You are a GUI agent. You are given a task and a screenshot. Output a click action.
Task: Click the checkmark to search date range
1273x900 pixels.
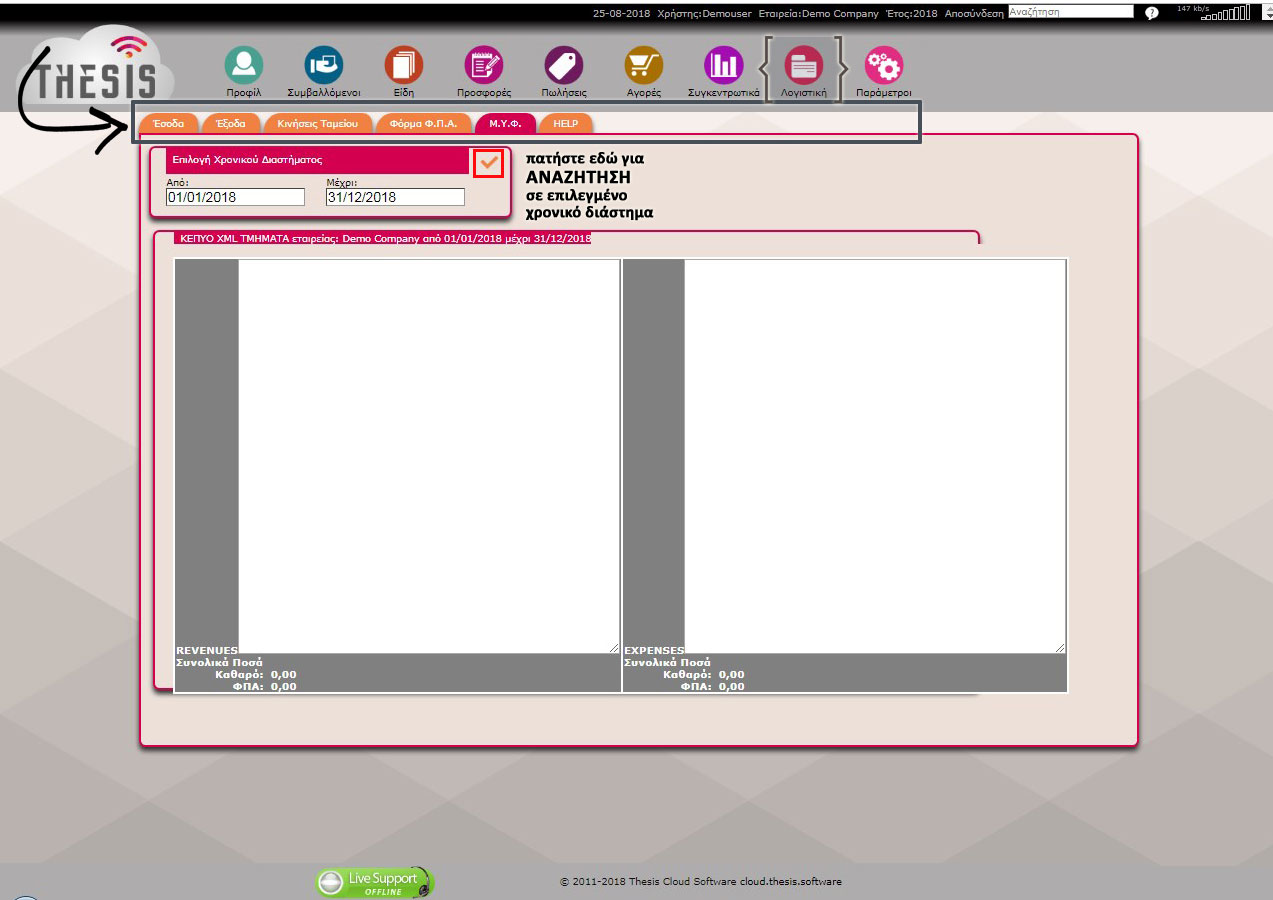click(x=488, y=164)
